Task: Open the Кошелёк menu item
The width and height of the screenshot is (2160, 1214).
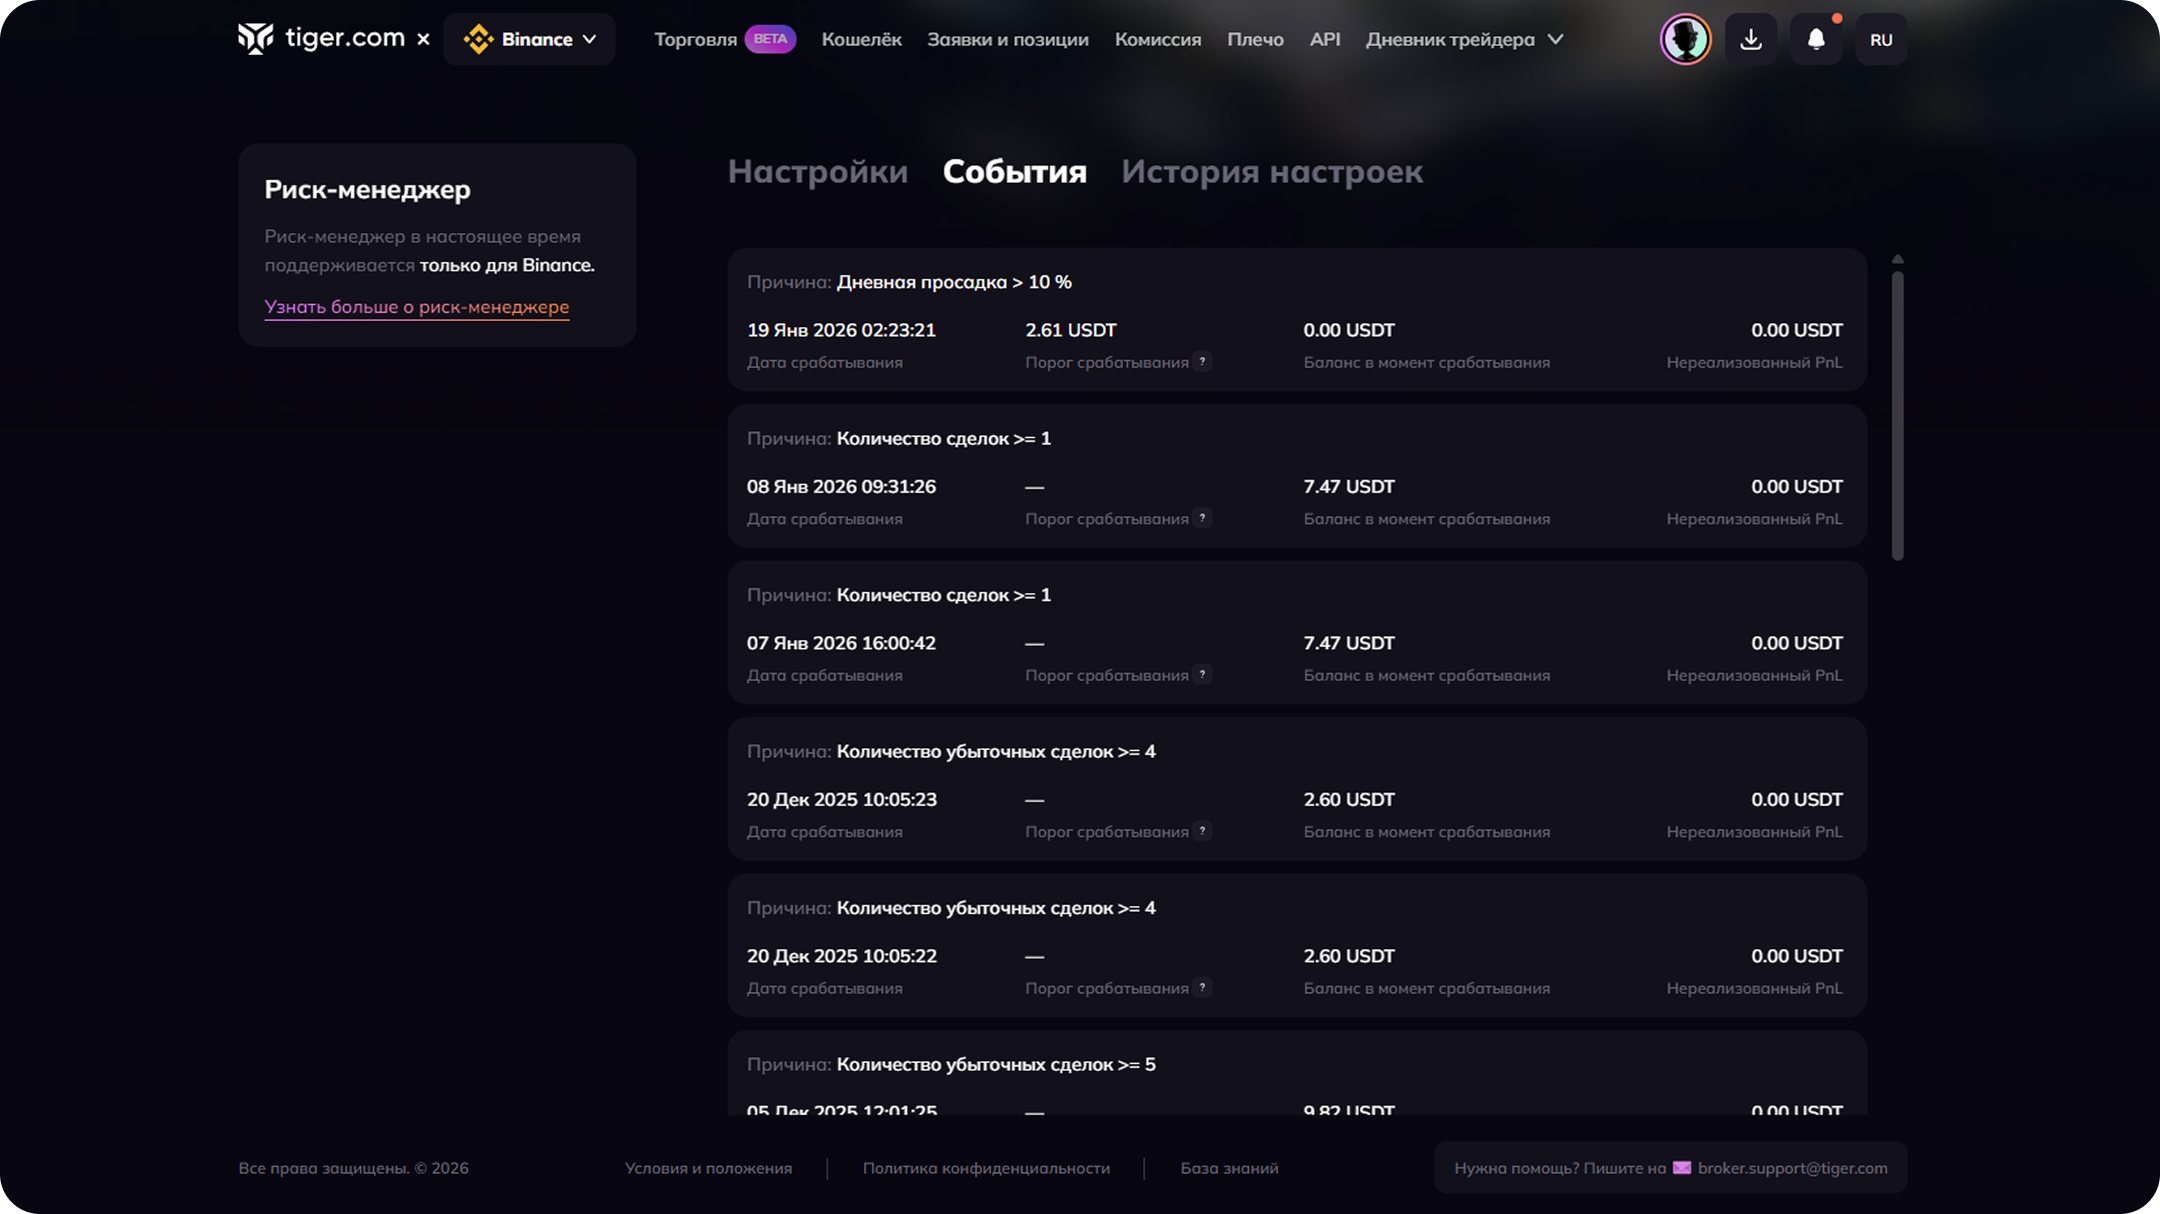Action: coord(861,39)
